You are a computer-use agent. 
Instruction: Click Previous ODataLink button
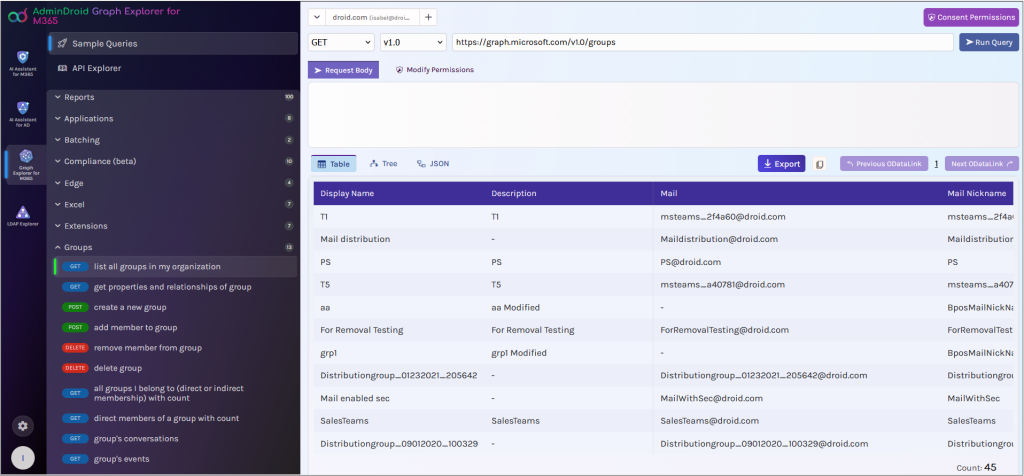pyautogui.click(x=884, y=164)
